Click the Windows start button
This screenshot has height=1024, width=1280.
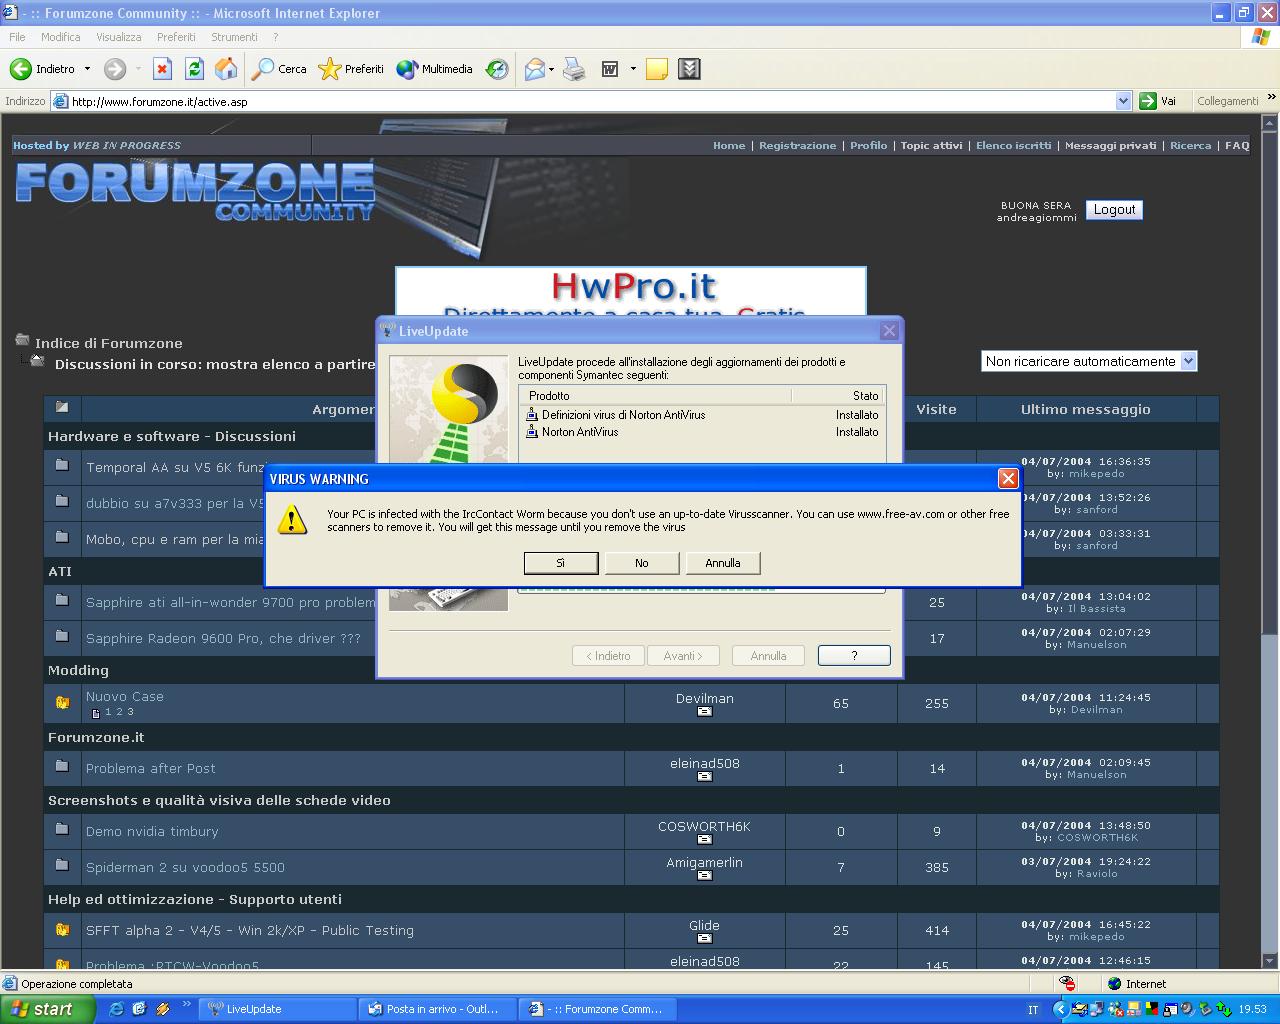(47, 1009)
